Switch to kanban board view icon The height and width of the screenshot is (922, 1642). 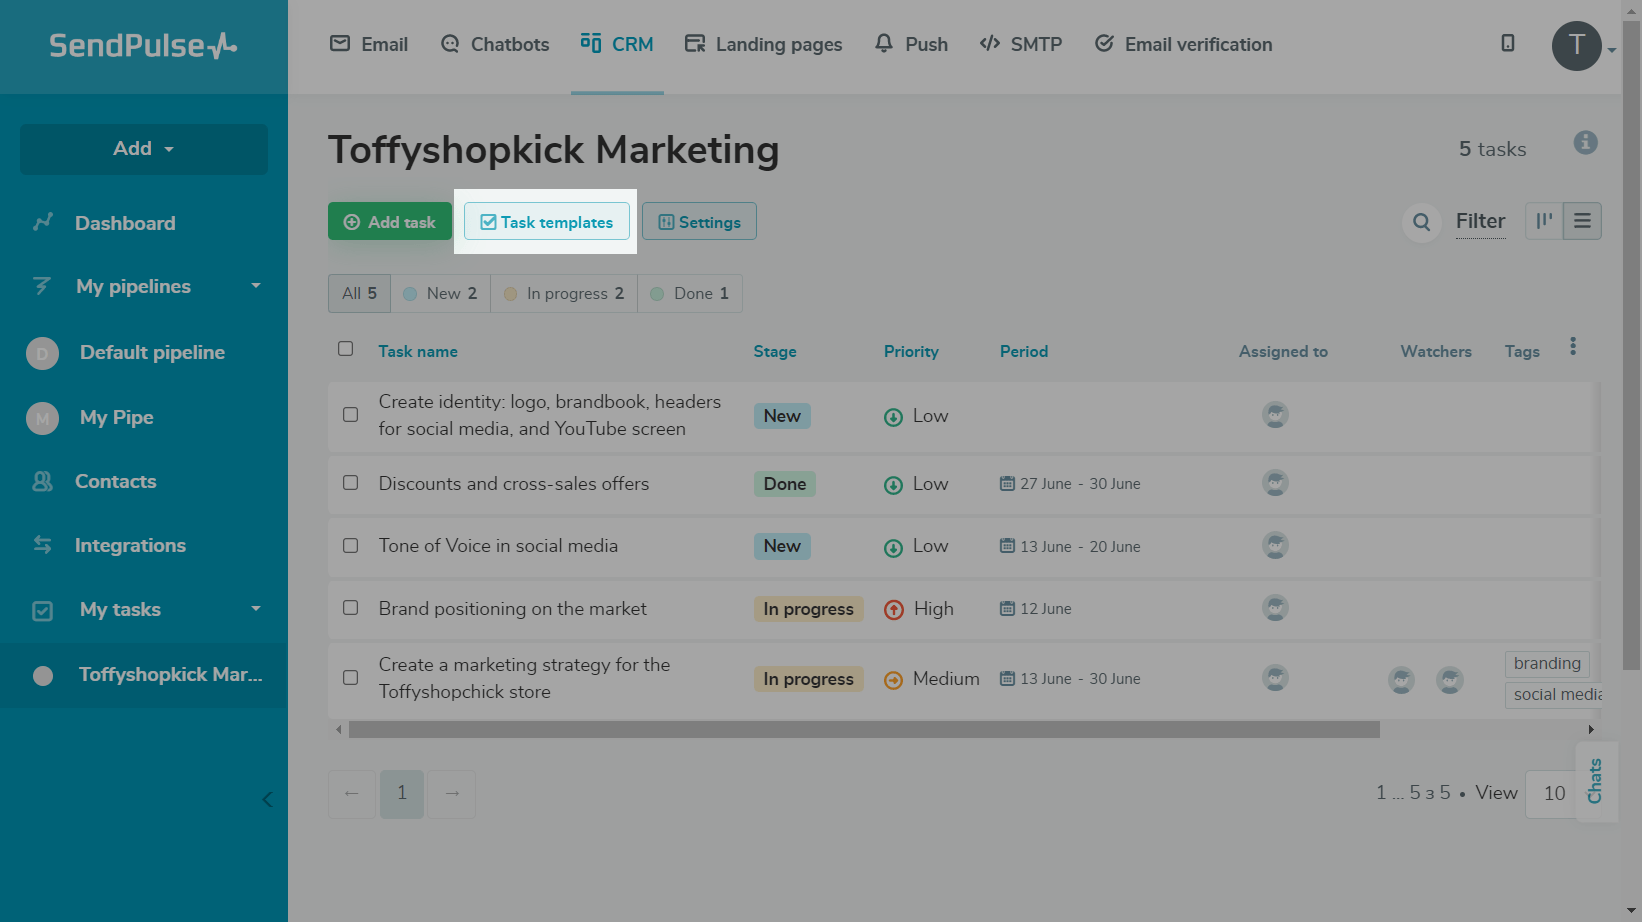coord(1544,221)
